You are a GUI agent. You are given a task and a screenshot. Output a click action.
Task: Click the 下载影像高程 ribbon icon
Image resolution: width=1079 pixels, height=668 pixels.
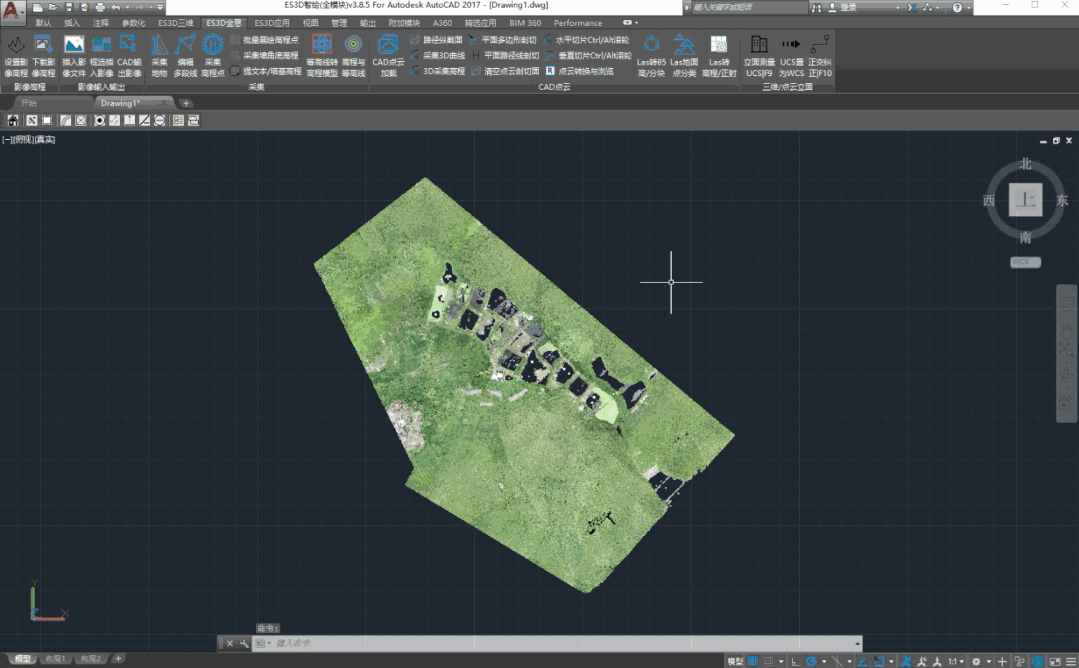[43, 56]
